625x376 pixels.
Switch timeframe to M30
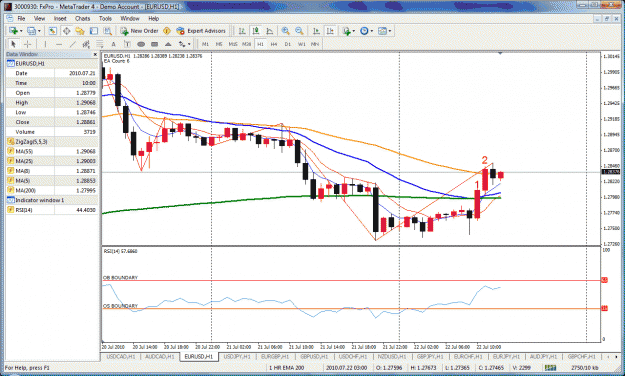(x=246, y=44)
